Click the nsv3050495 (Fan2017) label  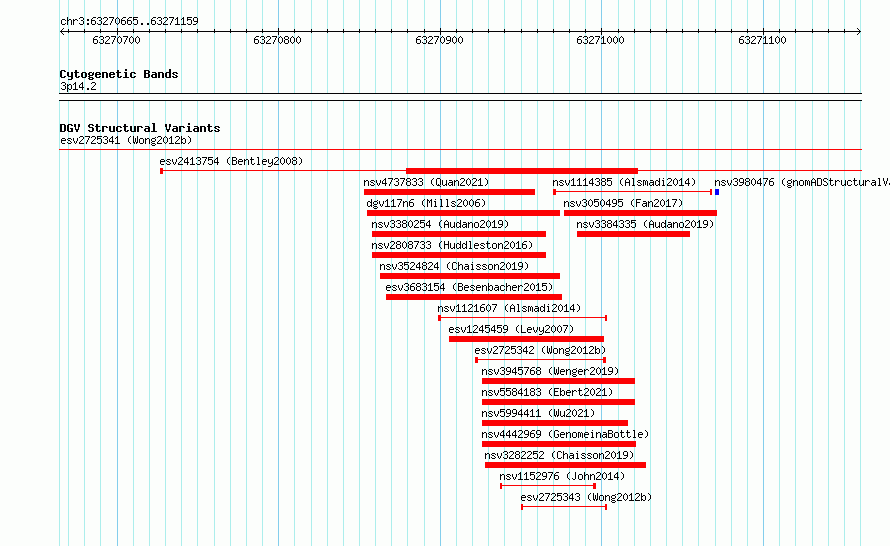point(623,203)
